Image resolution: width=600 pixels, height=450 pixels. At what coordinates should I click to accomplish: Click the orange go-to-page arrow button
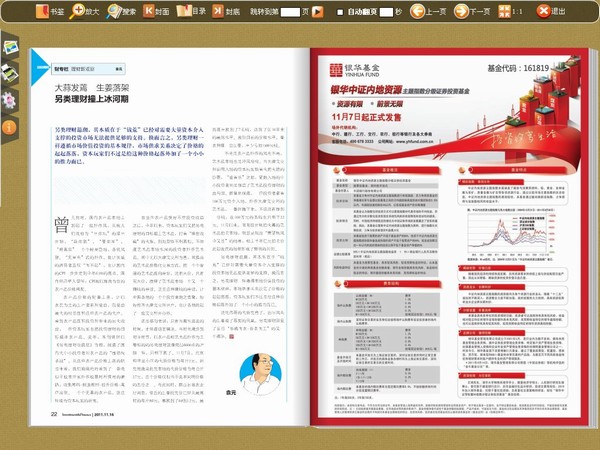click(x=317, y=12)
